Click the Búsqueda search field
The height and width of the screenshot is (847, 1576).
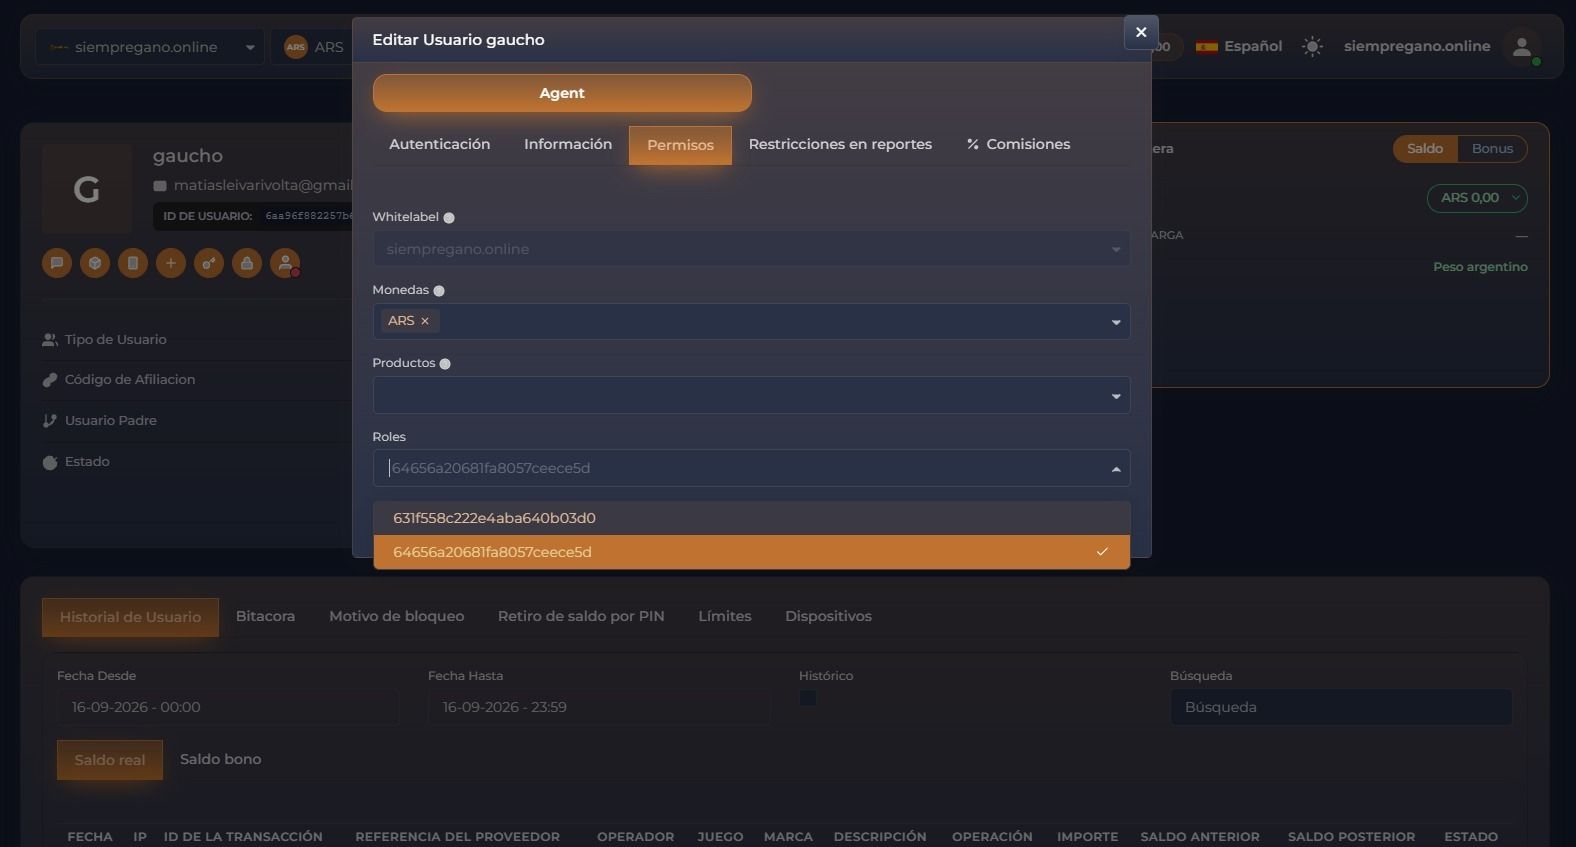[x=1341, y=707]
